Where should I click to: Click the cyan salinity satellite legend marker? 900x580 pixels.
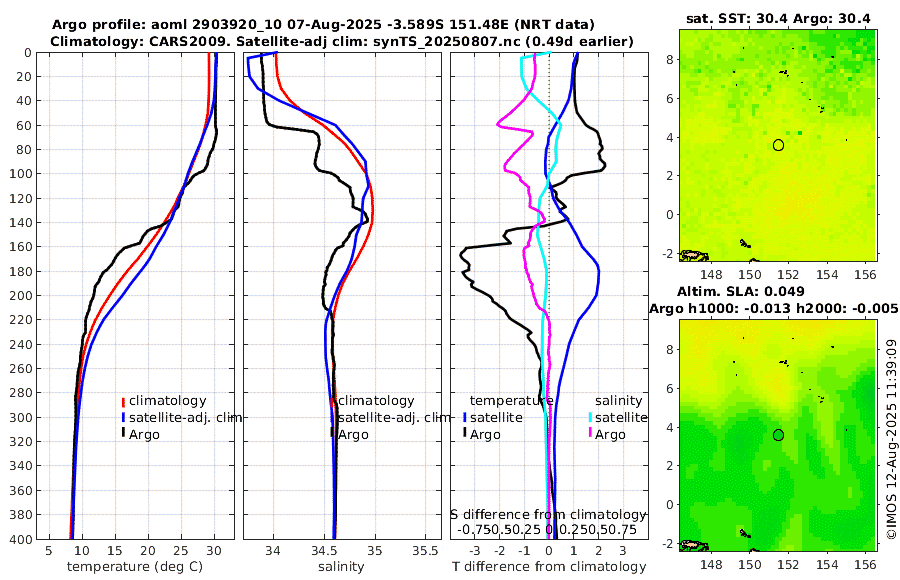click(x=590, y=418)
